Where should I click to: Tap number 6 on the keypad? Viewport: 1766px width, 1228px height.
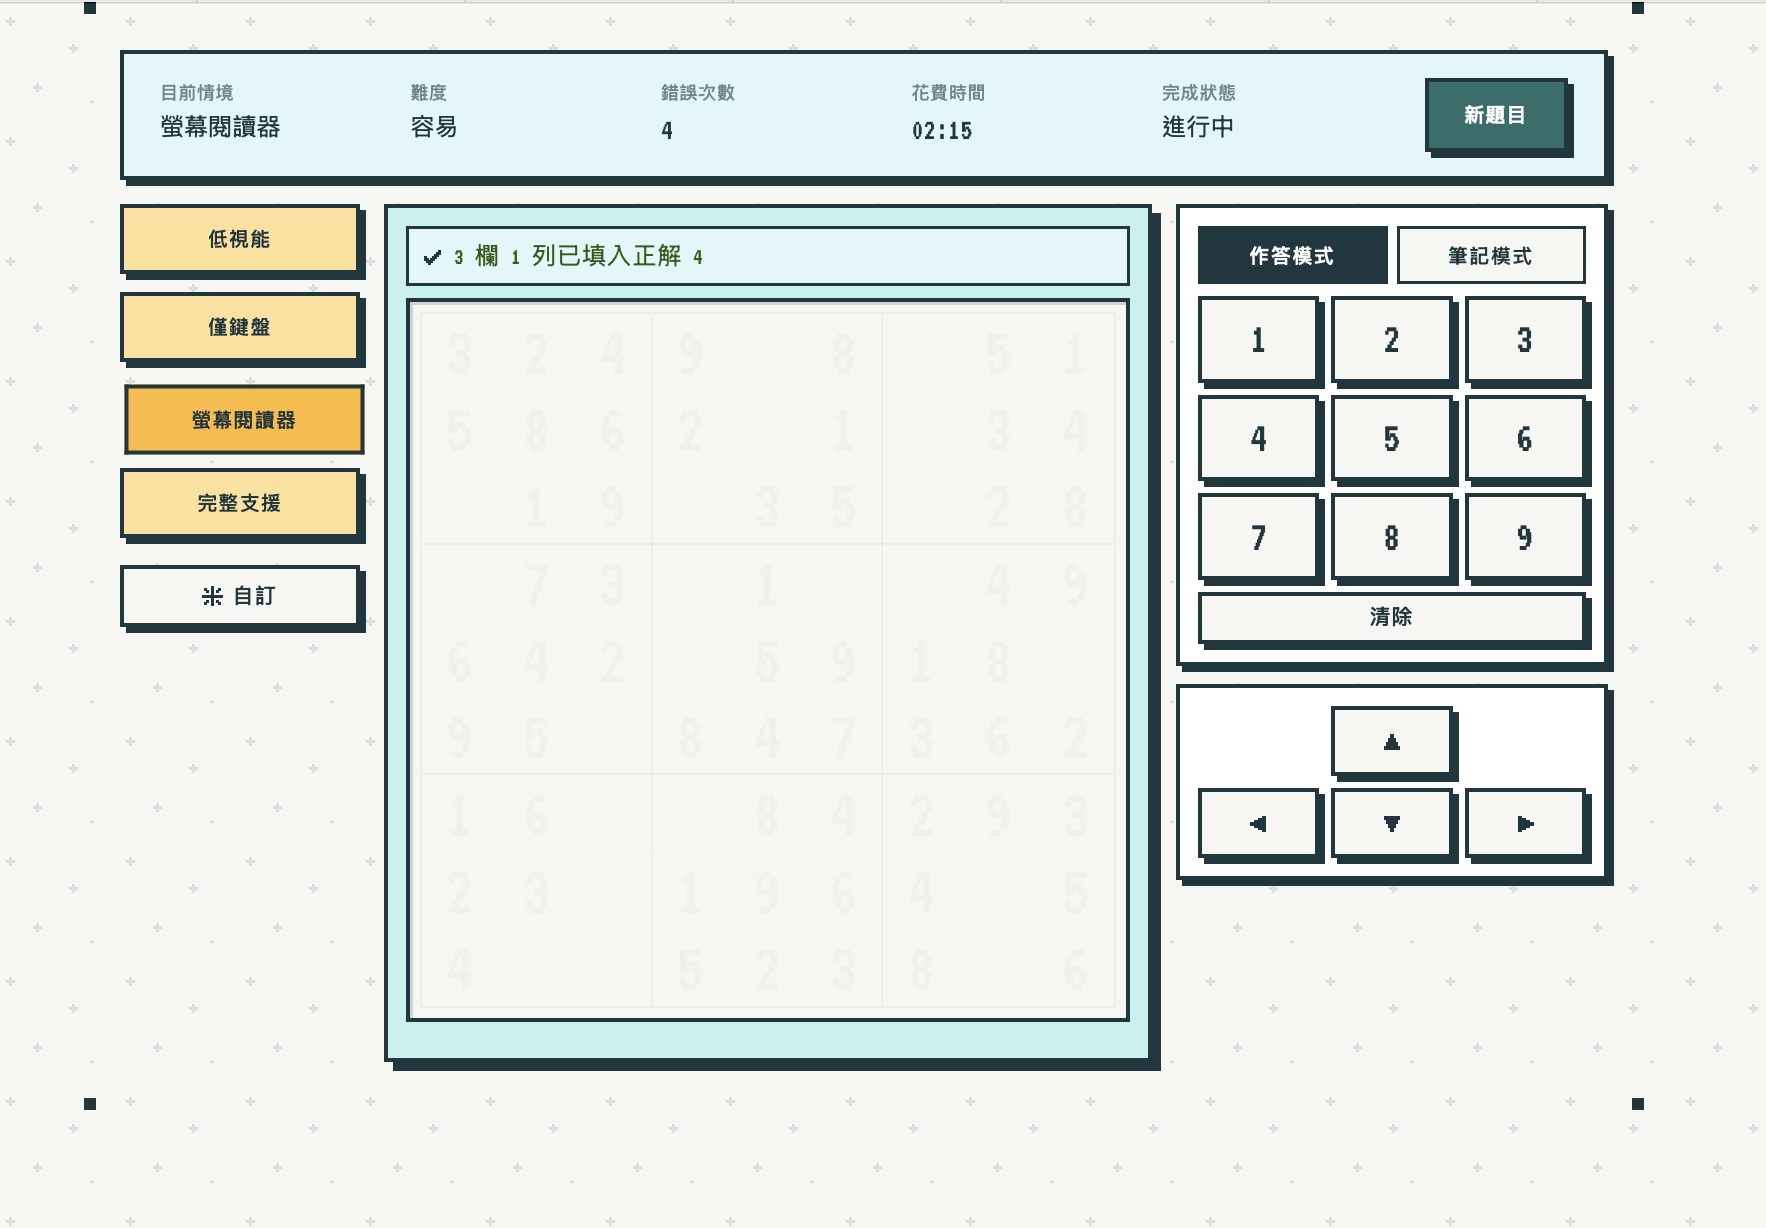click(1524, 439)
